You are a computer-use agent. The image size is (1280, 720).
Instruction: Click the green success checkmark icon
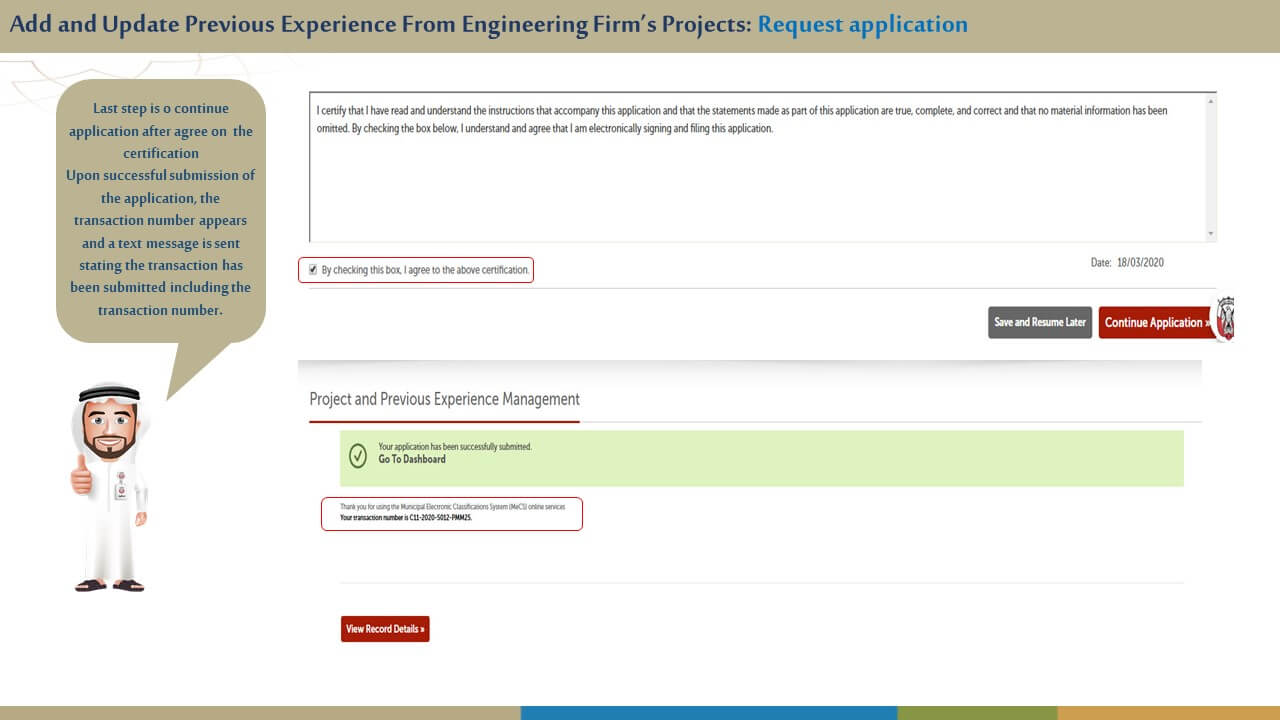coord(358,456)
